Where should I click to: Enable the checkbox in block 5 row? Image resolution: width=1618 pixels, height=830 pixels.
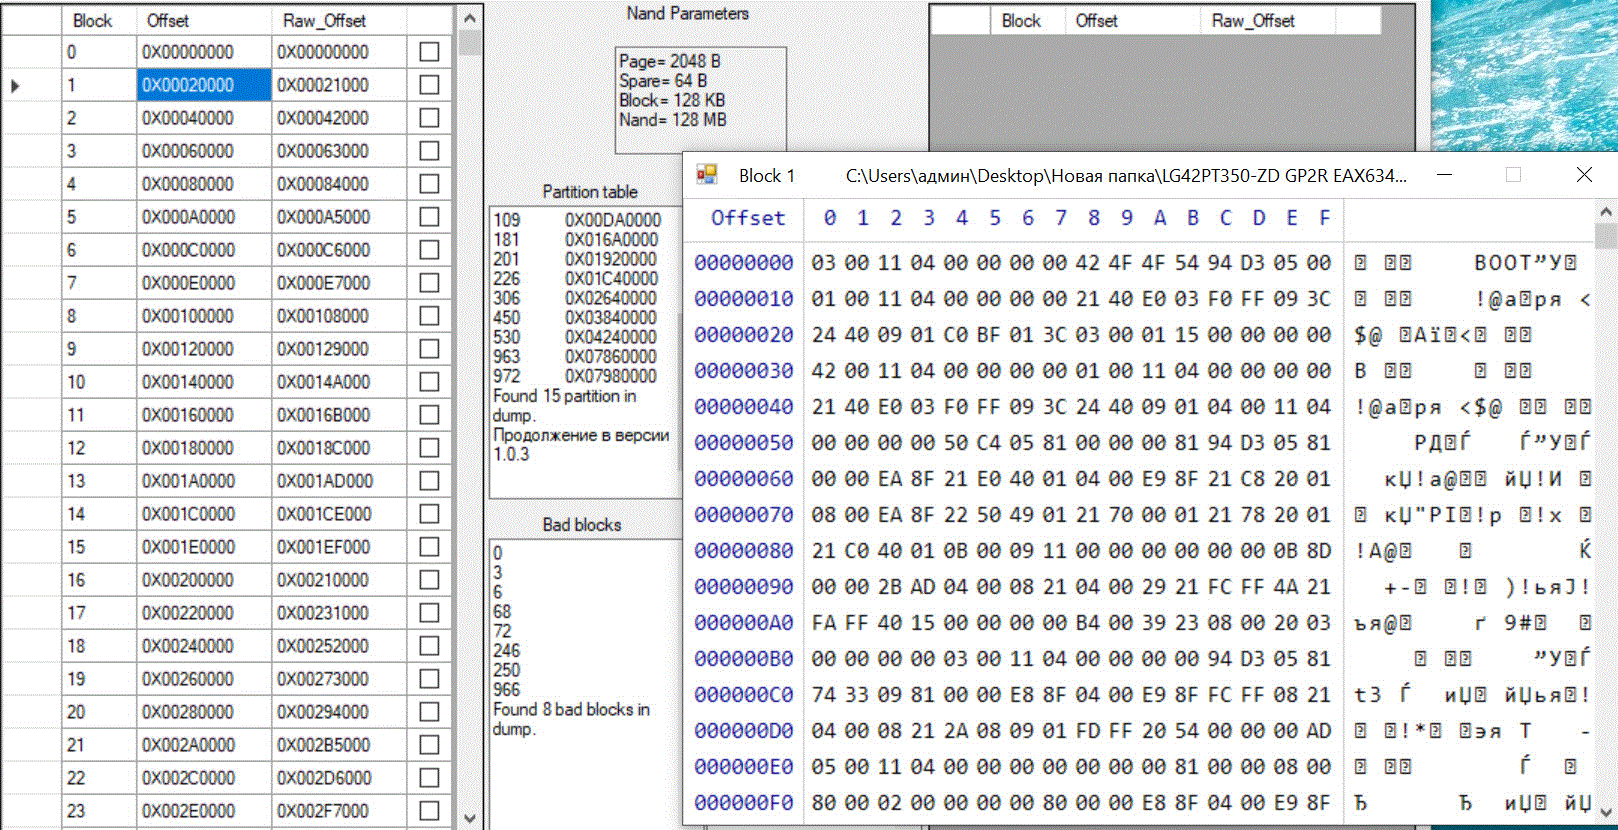429,217
